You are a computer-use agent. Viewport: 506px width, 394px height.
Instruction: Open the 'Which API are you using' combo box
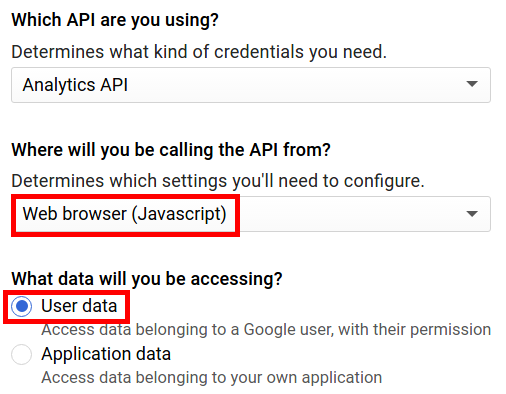[251, 85]
